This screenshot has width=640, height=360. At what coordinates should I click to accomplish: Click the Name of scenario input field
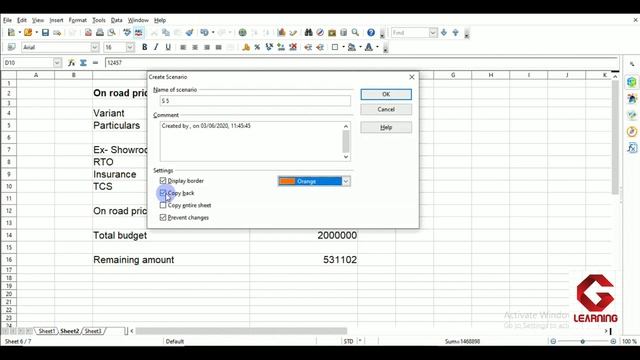[x=255, y=100]
